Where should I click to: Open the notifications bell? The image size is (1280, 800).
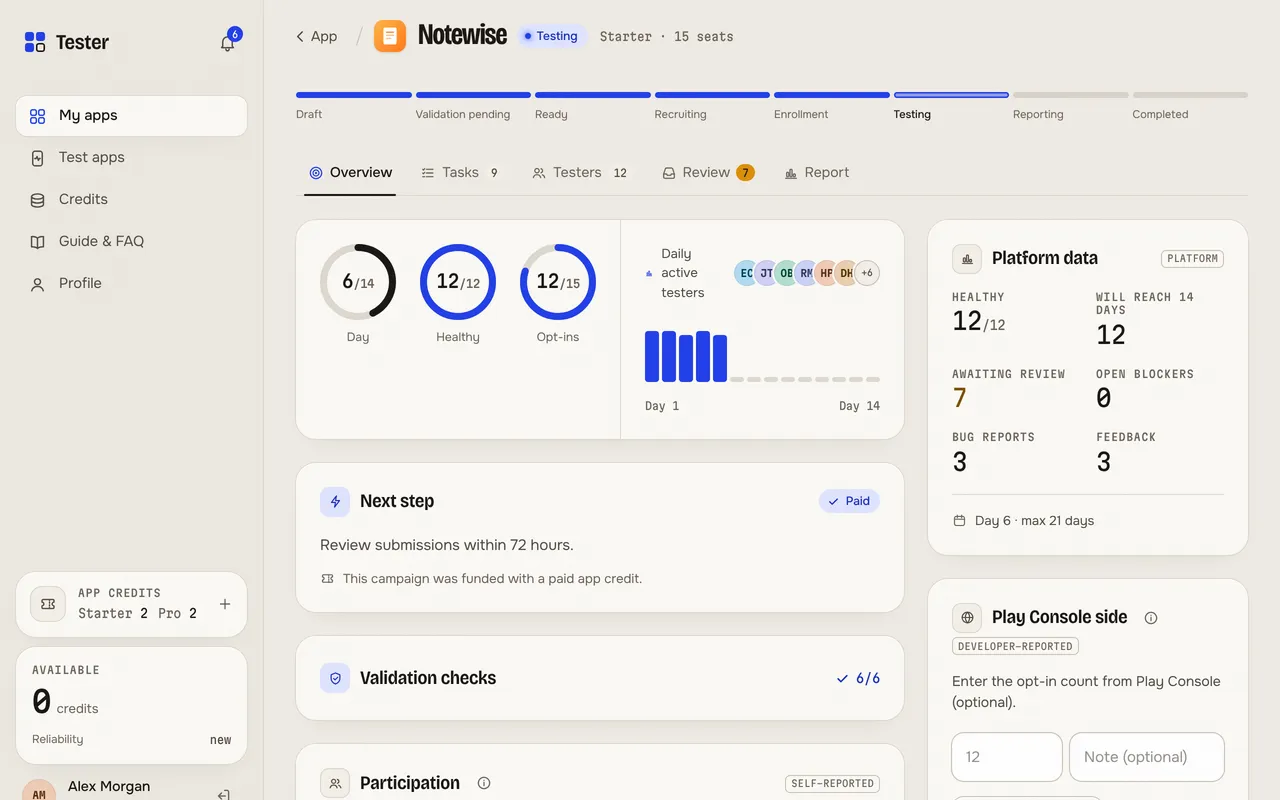pos(228,43)
